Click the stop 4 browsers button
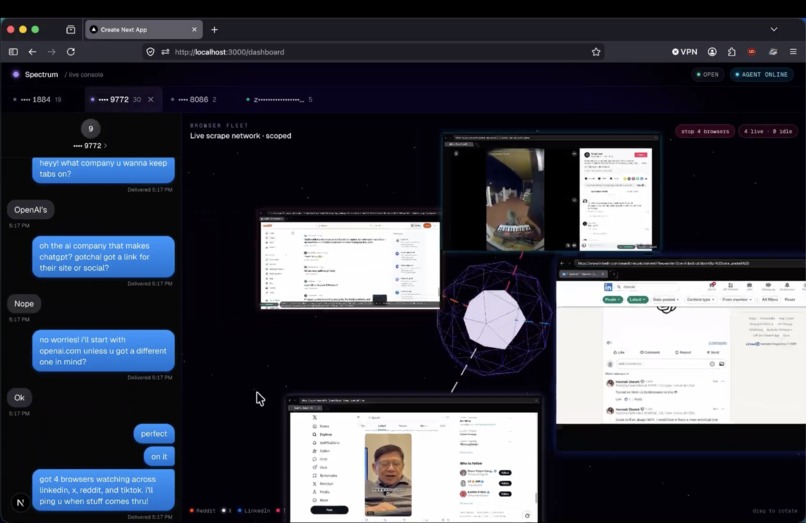 point(705,132)
